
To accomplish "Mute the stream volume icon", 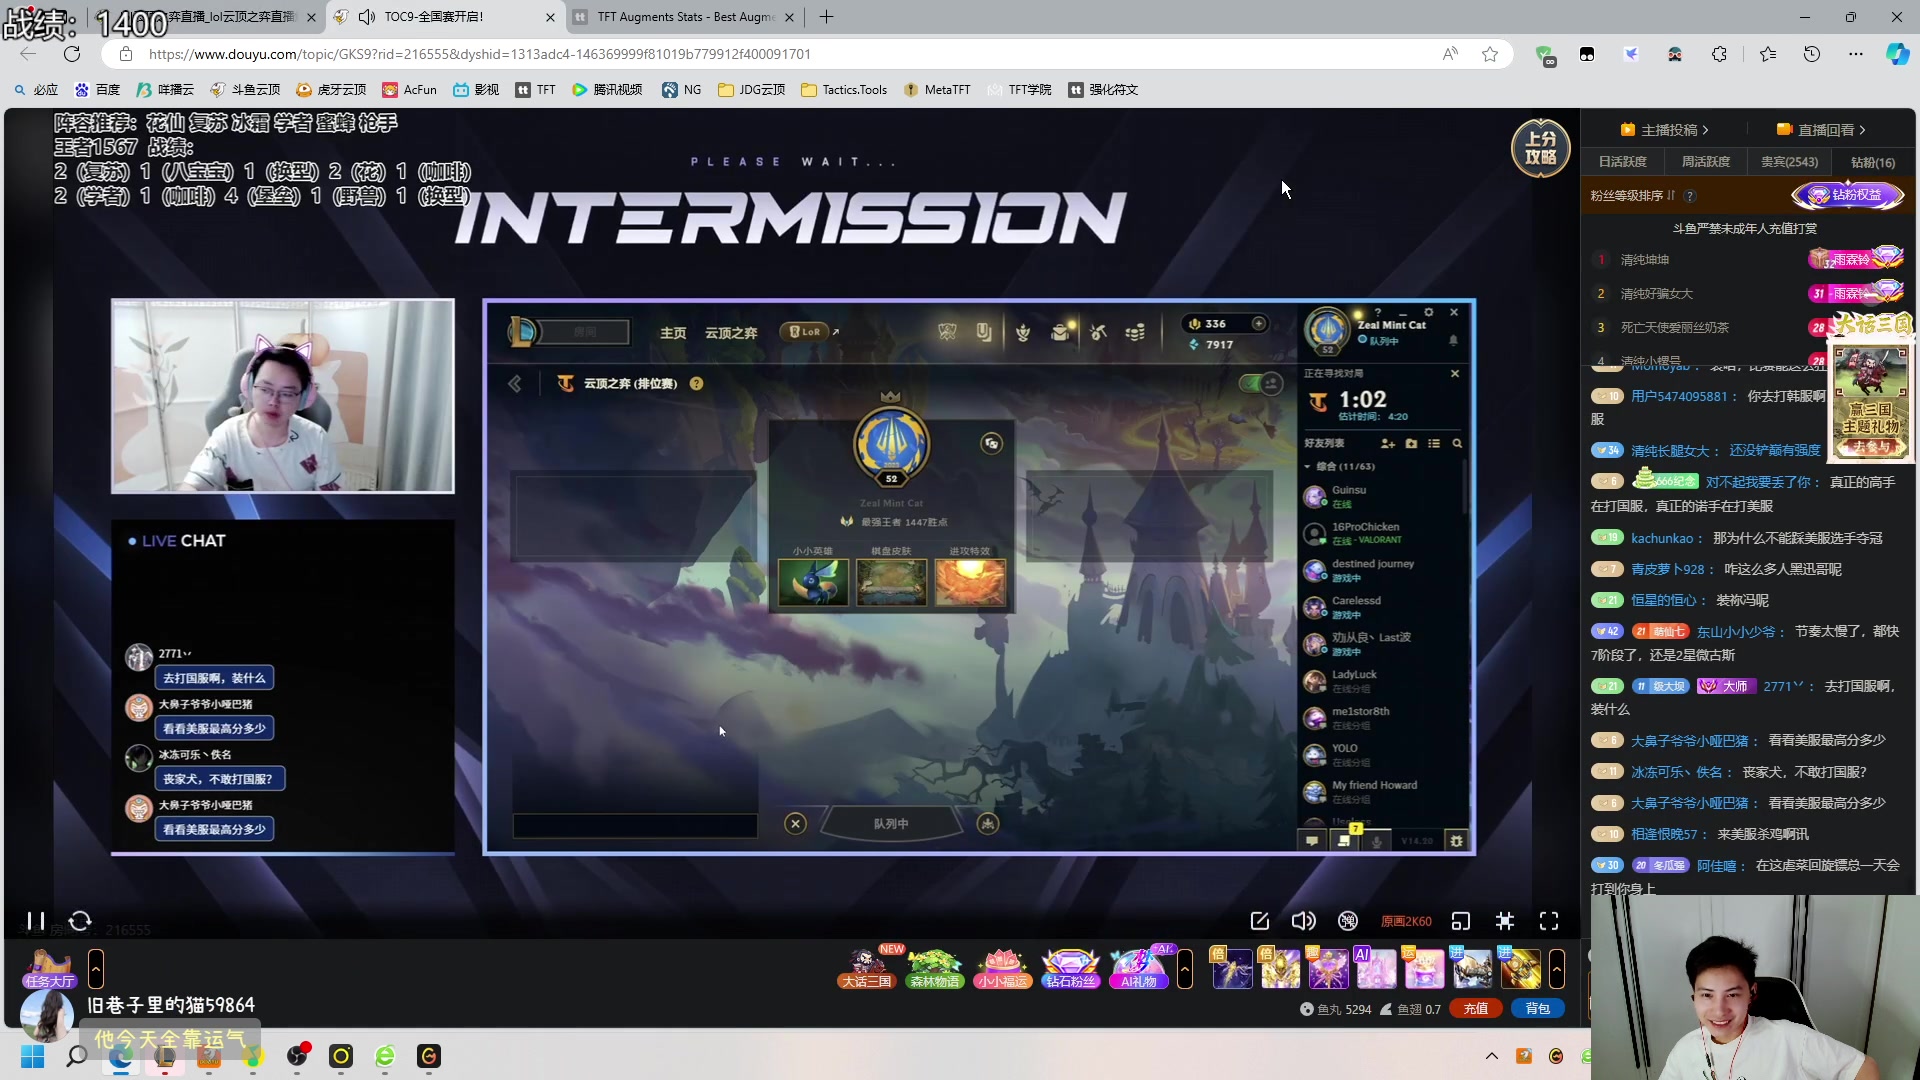I will tap(1303, 921).
